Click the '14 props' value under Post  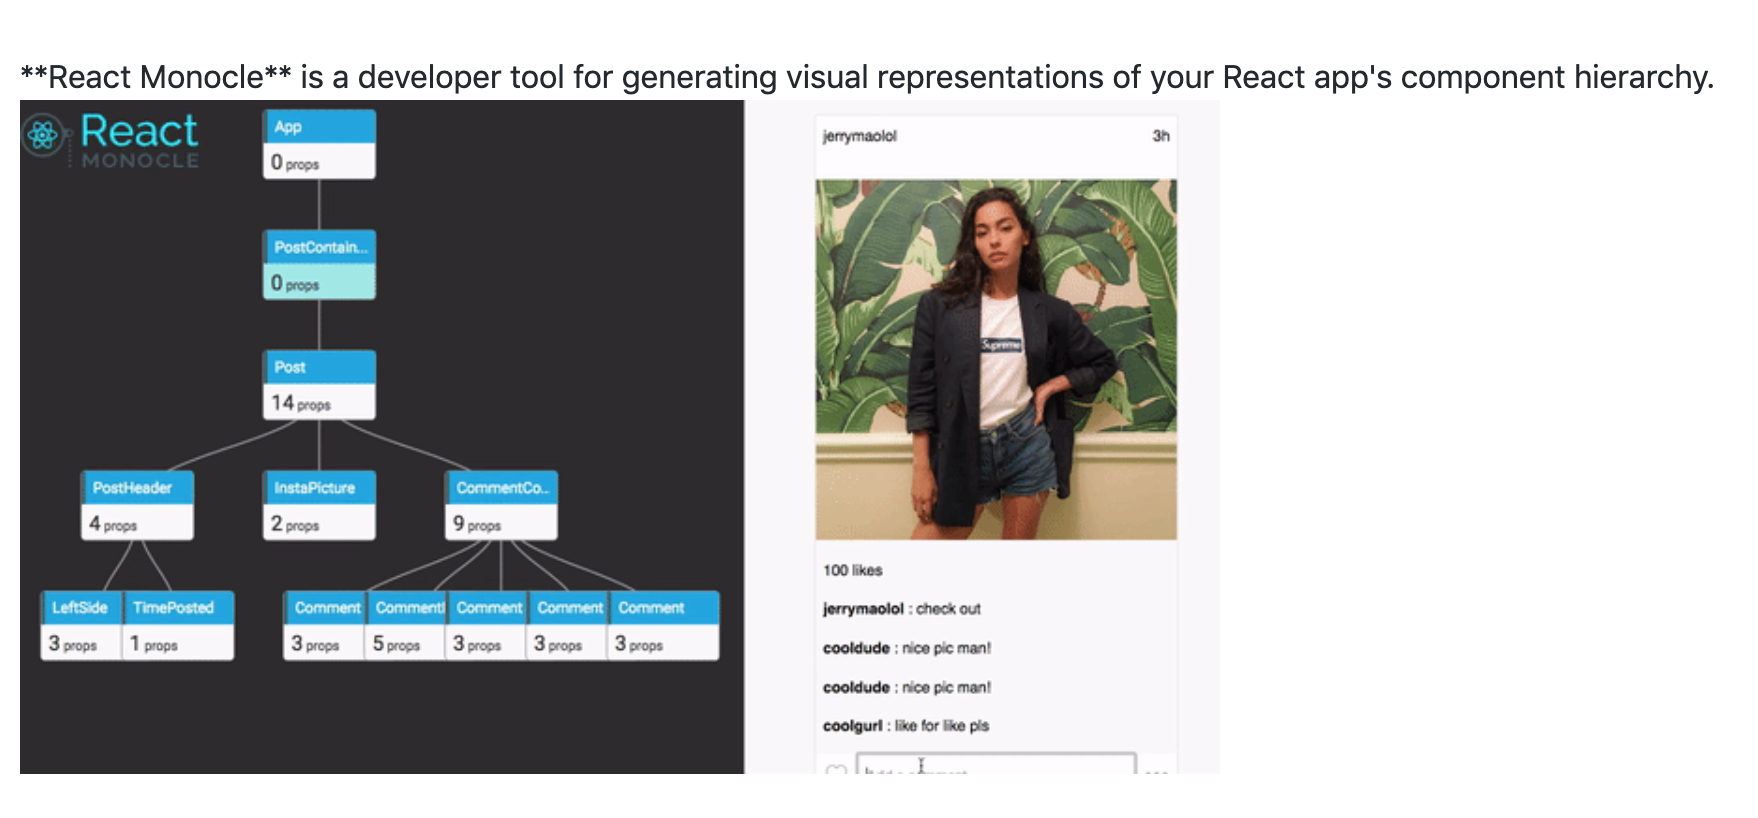(x=301, y=403)
